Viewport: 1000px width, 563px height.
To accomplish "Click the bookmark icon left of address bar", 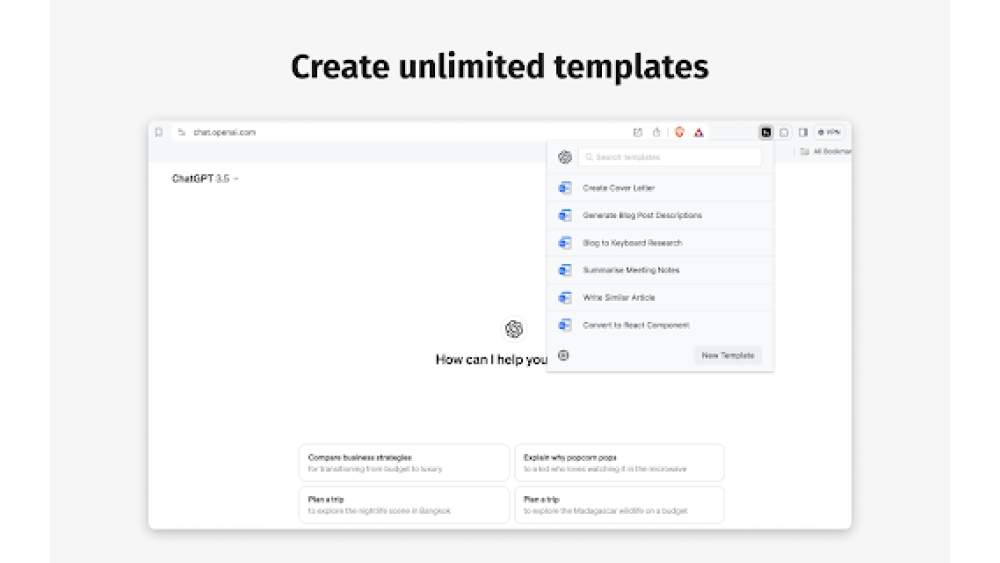I will click(x=159, y=132).
